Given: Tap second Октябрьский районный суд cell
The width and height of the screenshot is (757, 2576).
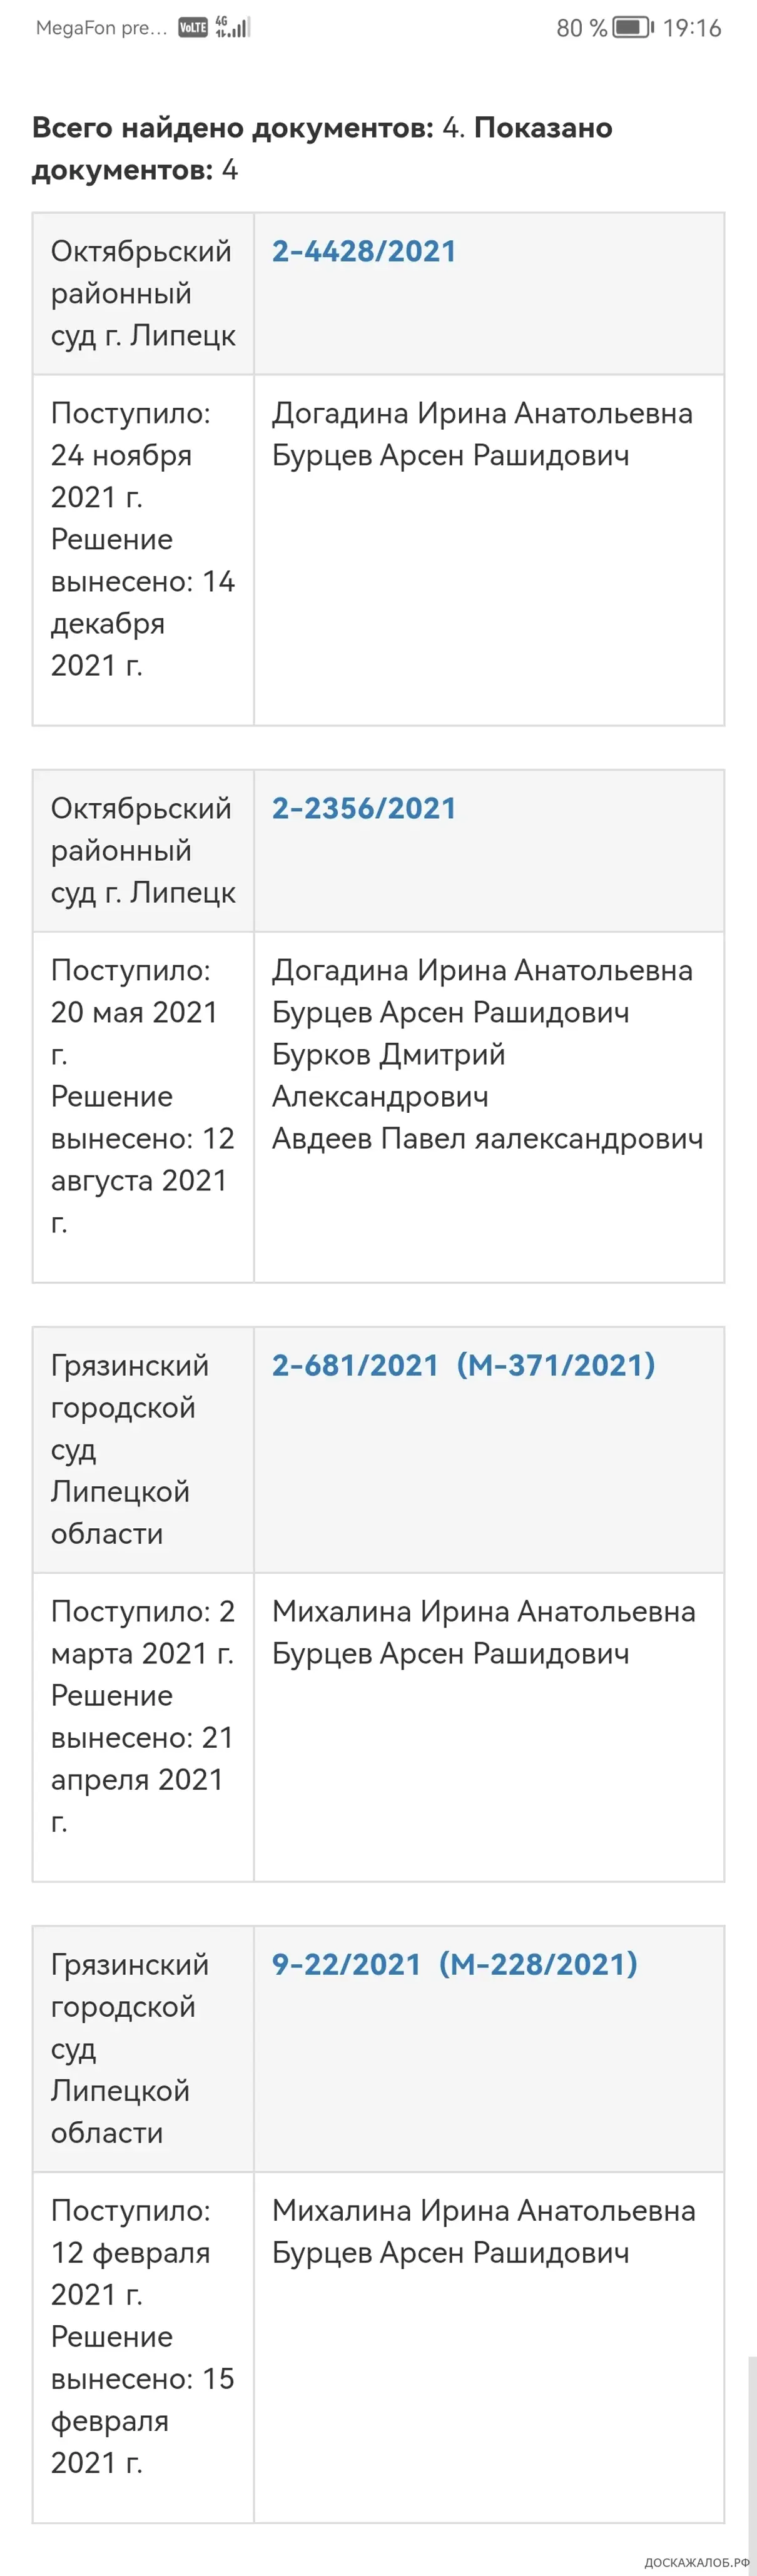Looking at the screenshot, I should 143,850.
